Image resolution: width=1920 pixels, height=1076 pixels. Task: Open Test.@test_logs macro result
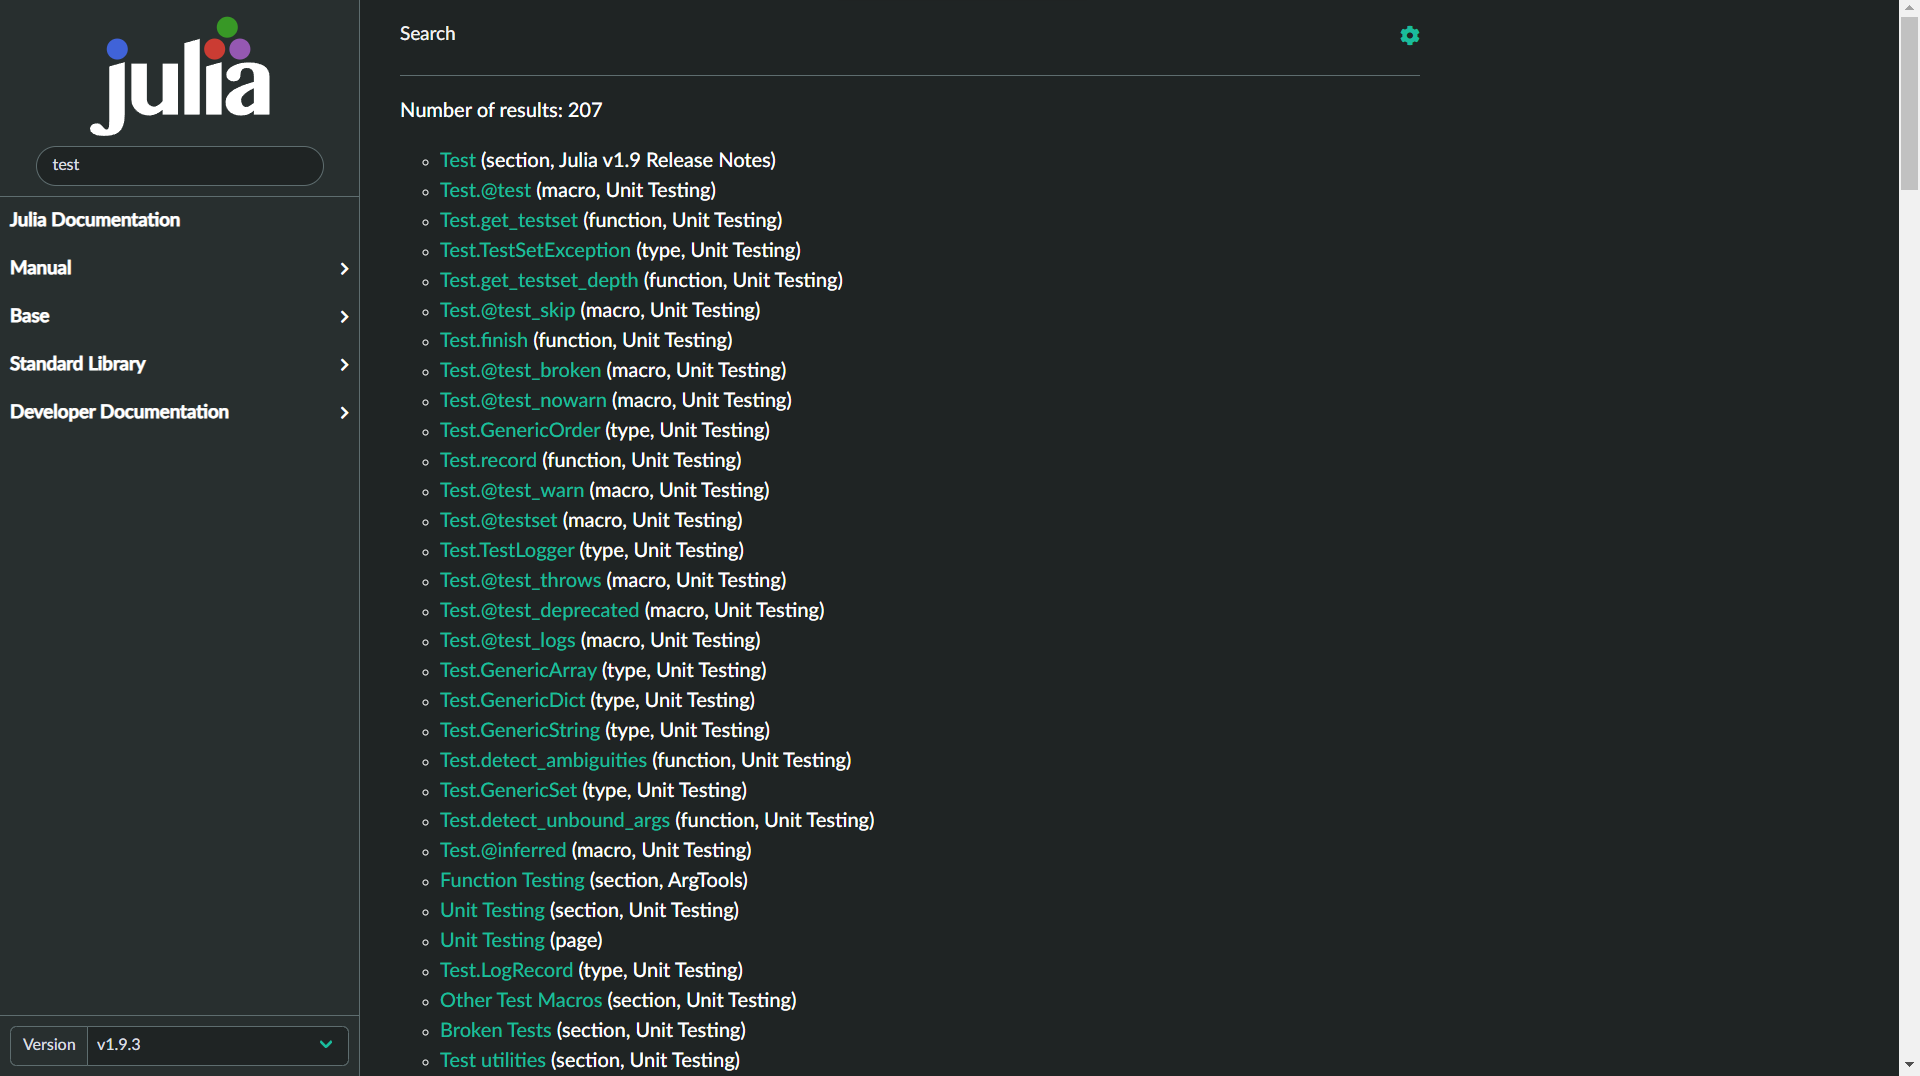tap(507, 641)
